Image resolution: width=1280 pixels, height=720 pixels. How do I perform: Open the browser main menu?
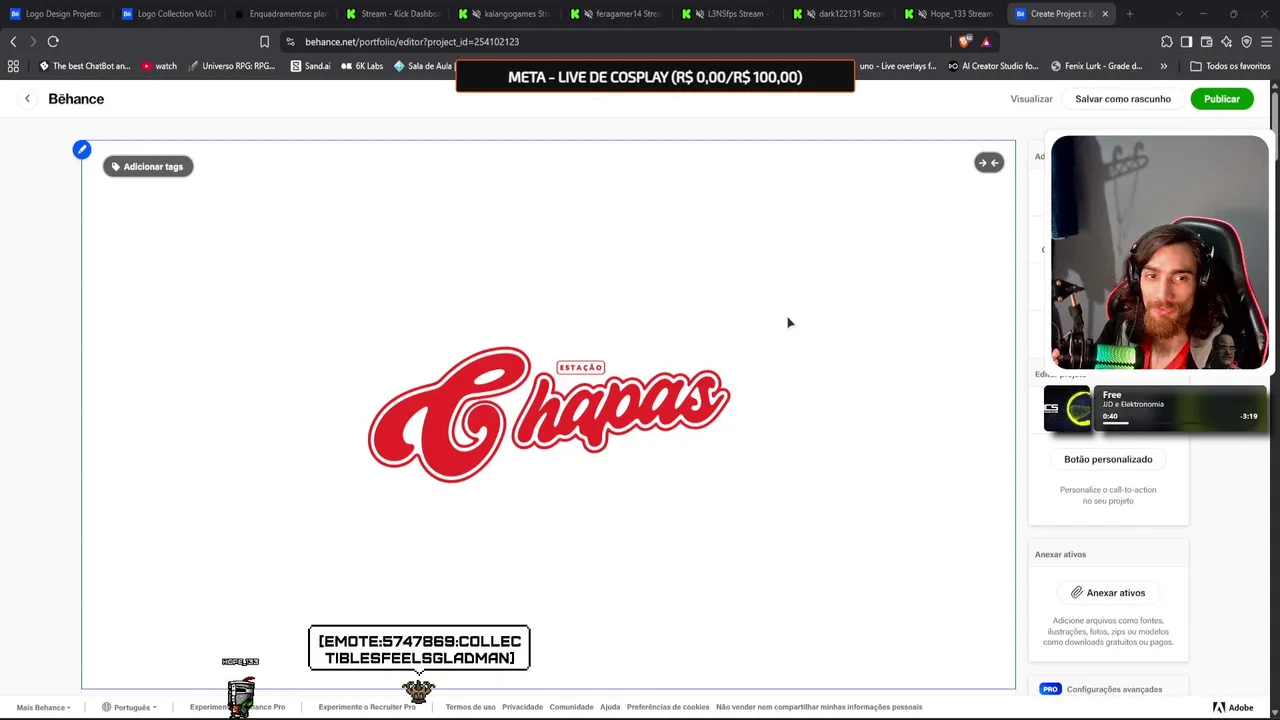pos(1266,42)
